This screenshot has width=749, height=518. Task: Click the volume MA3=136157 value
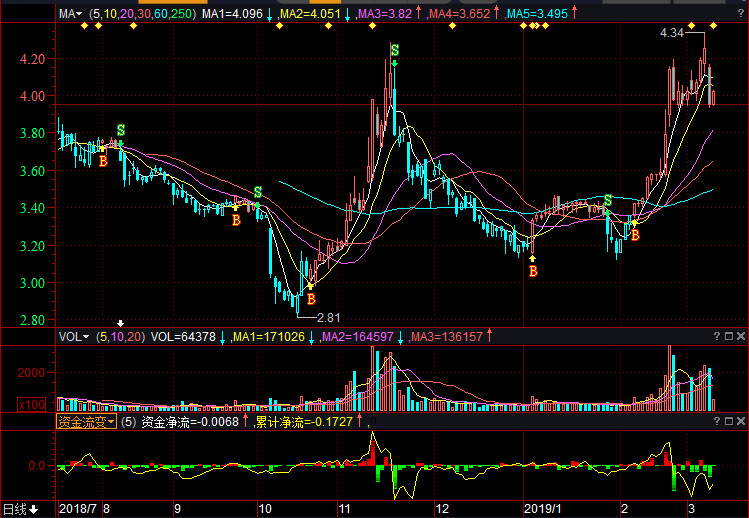pyautogui.click(x=447, y=337)
